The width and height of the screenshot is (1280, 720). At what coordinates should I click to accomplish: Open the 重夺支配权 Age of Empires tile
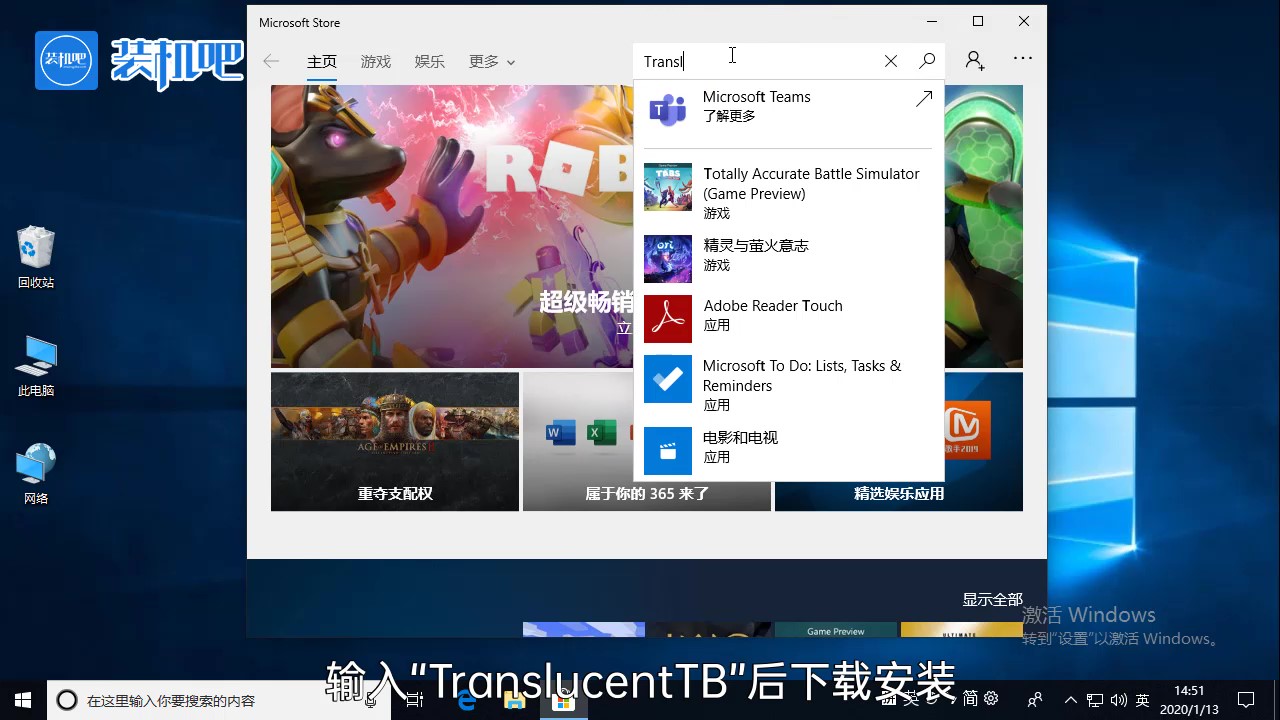[395, 441]
